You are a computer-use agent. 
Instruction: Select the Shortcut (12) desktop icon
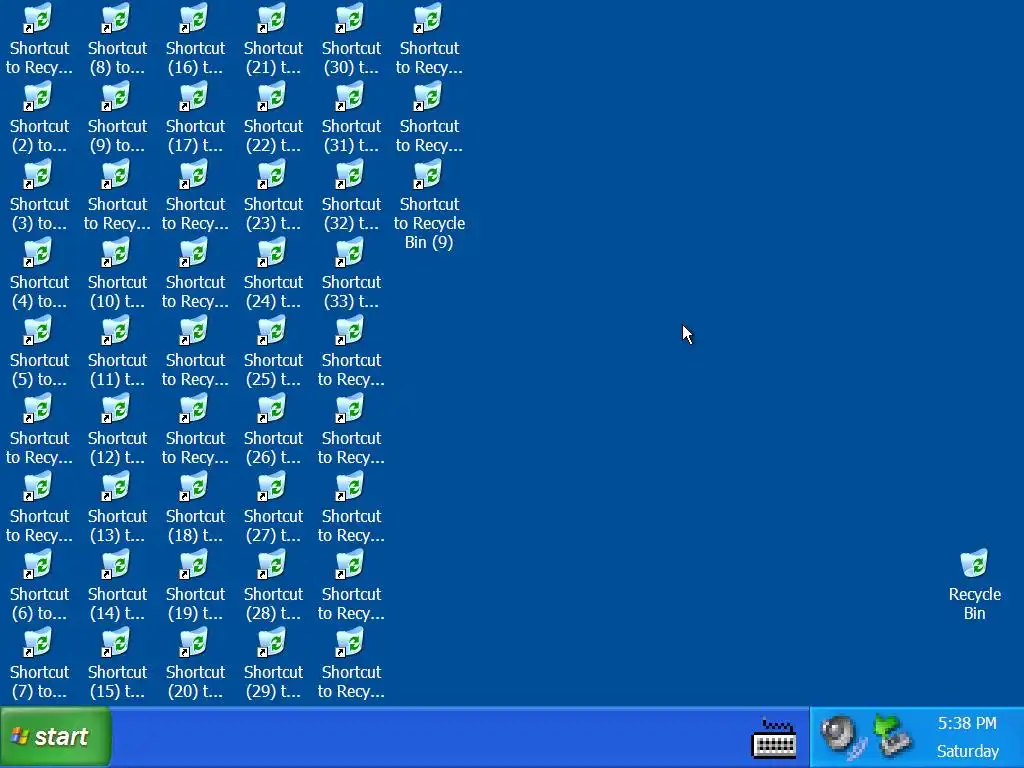(x=118, y=430)
